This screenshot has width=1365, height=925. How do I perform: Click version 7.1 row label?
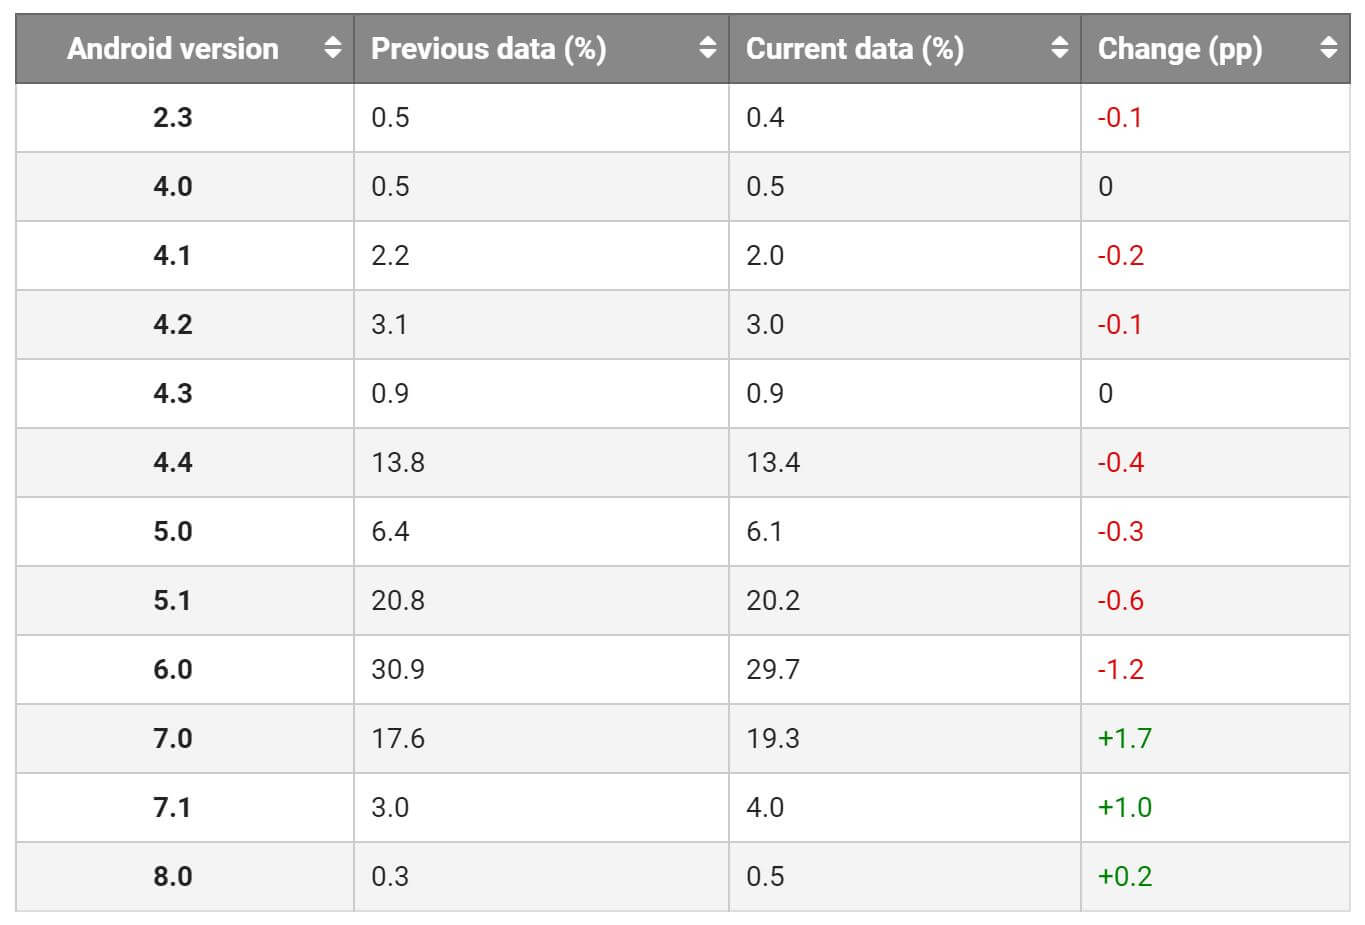[173, 807]
